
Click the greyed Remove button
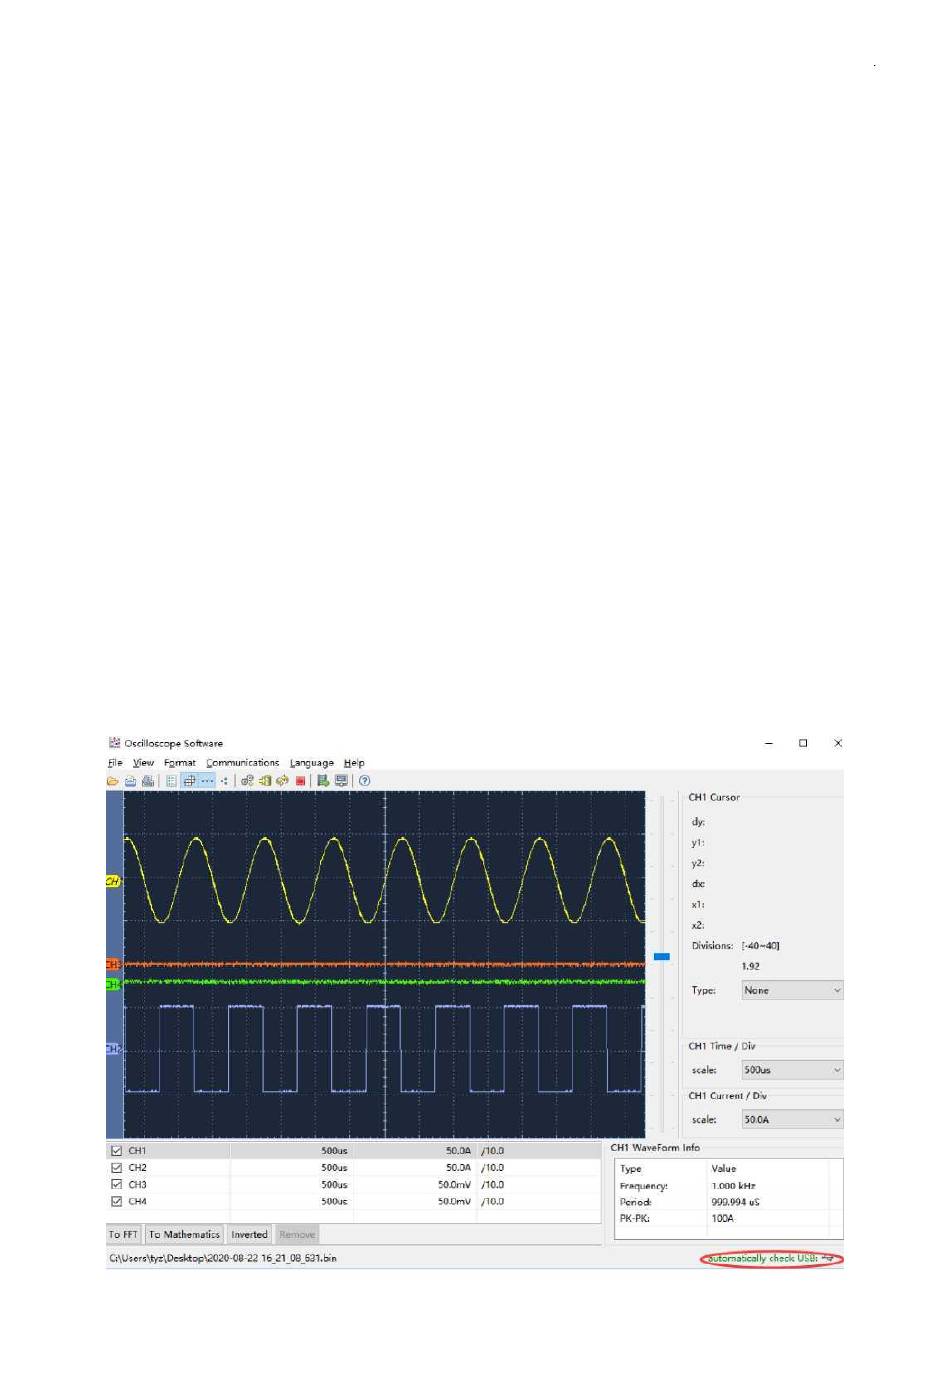[x=297, y=1235]
